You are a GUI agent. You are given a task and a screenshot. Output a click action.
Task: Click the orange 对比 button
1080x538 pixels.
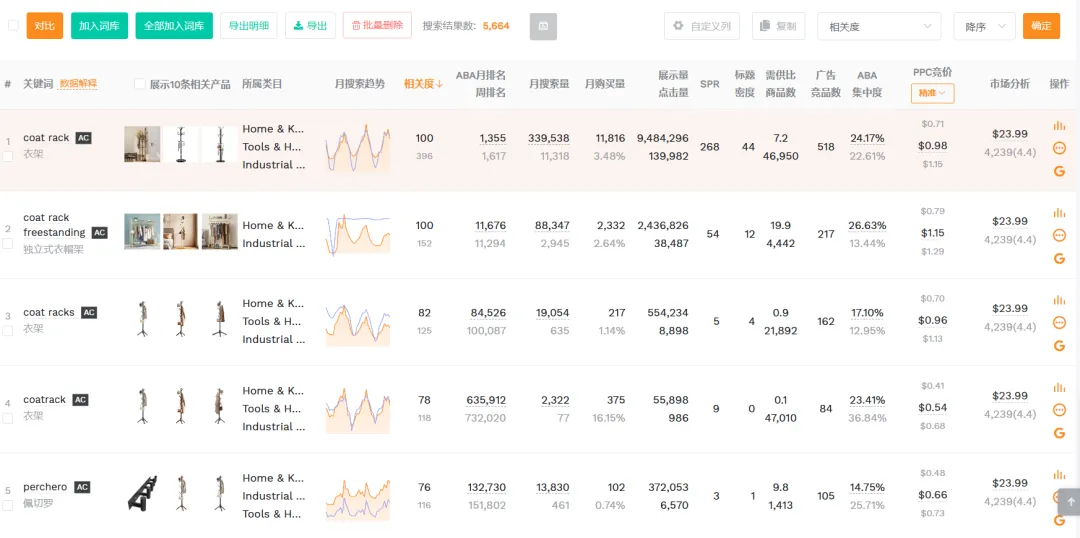tap(45, 26)
